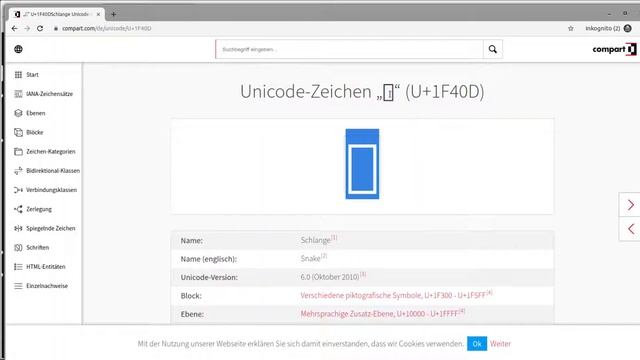Click the browser address bar URL
This screenshot has height=360, width=640.
point(107,29)
